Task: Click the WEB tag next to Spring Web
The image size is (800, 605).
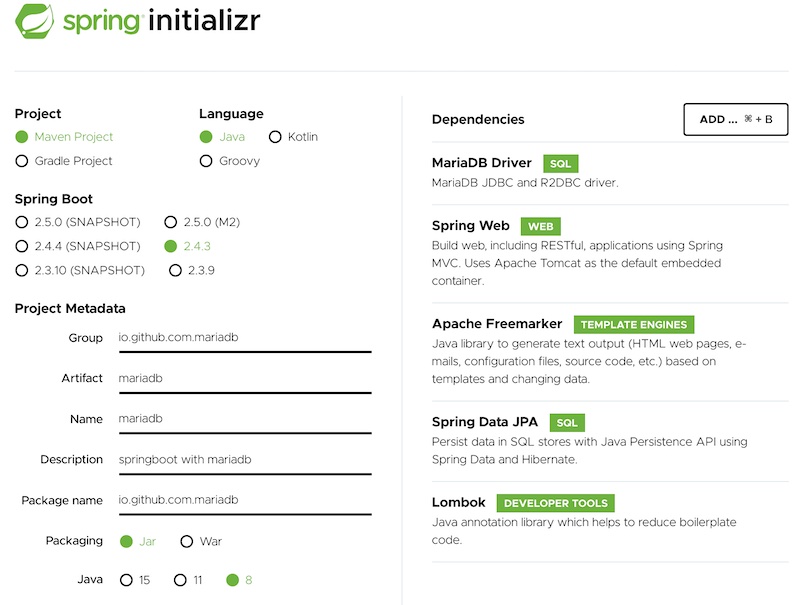Action: (x=541, y=226)
